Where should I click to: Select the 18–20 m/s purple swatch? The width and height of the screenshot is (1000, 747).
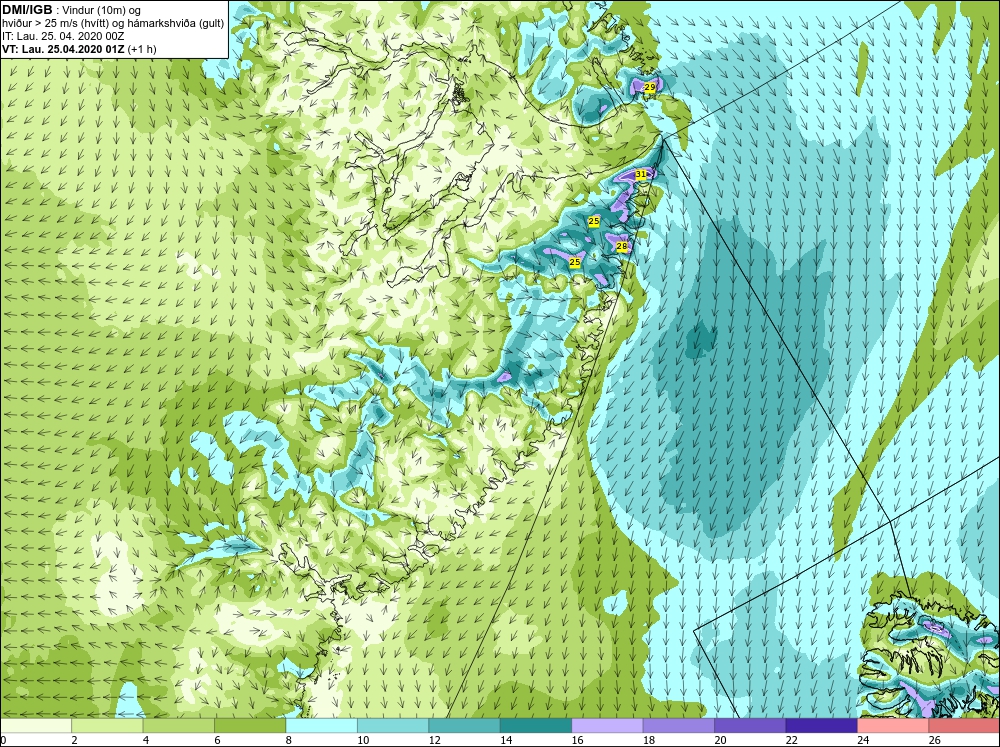point(679,725)
